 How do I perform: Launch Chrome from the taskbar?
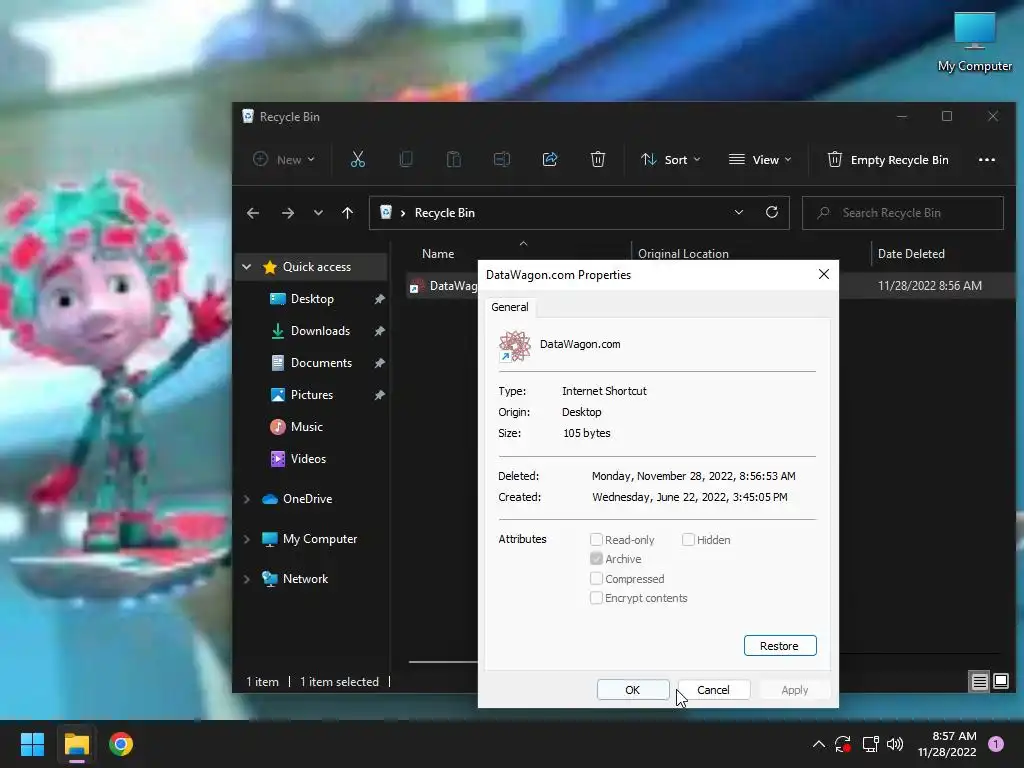click(121, 744)
